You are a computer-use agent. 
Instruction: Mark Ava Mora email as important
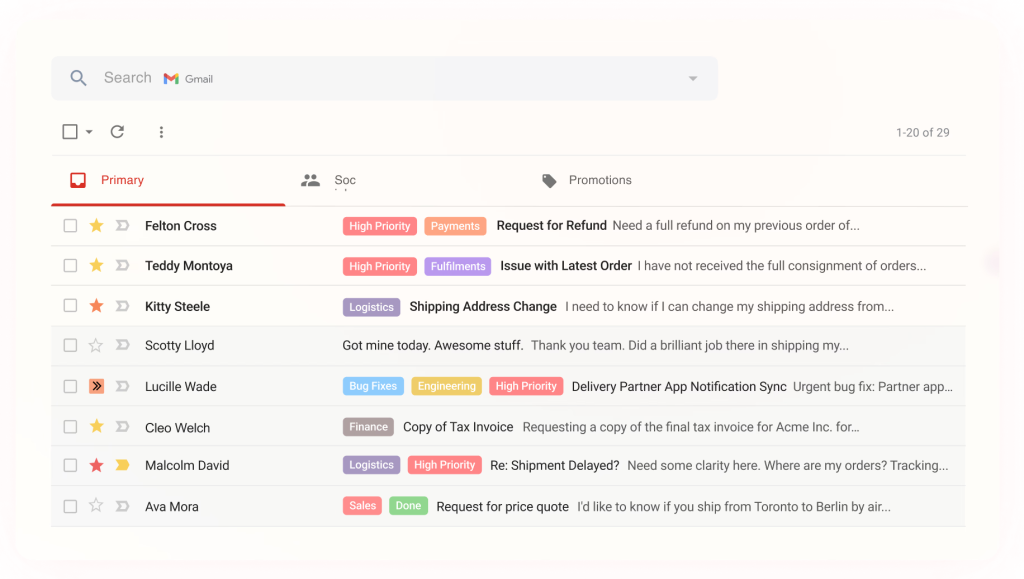pos(122,506)
